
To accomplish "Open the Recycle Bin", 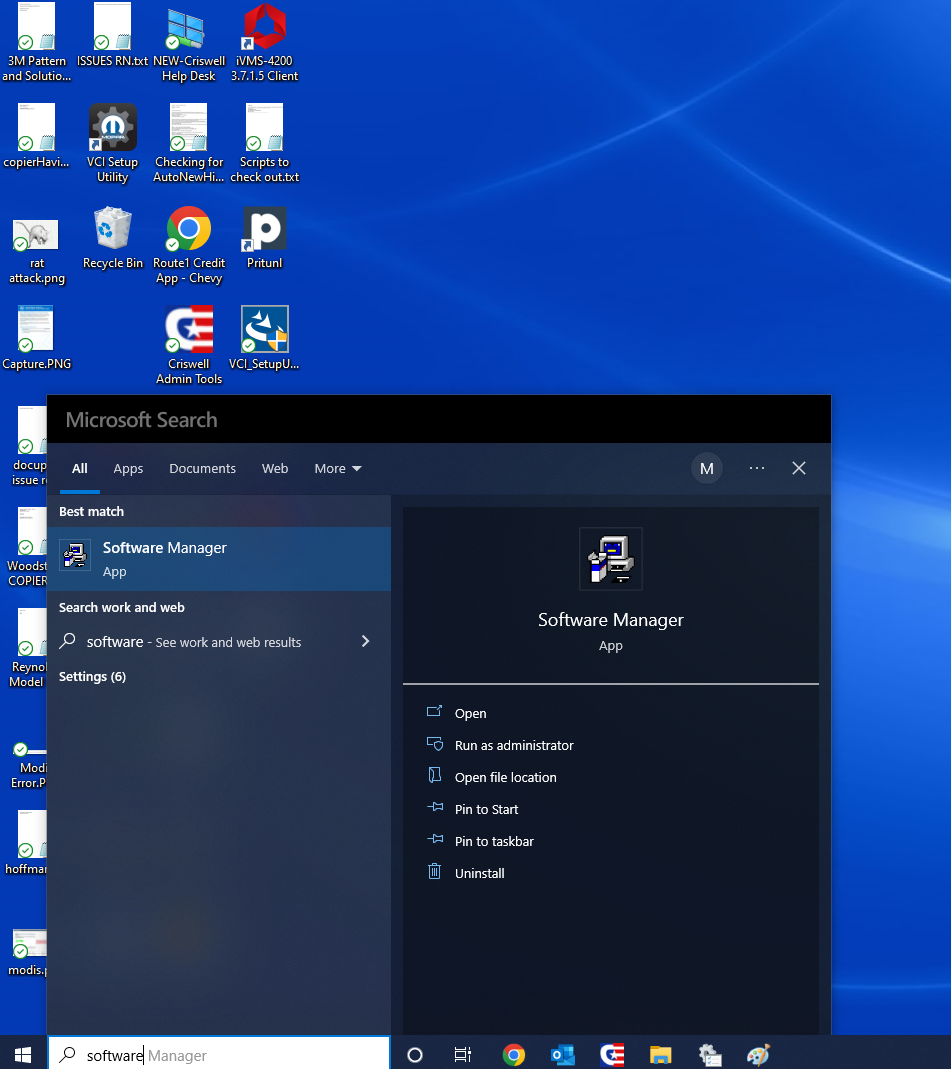I will (112, 239).
